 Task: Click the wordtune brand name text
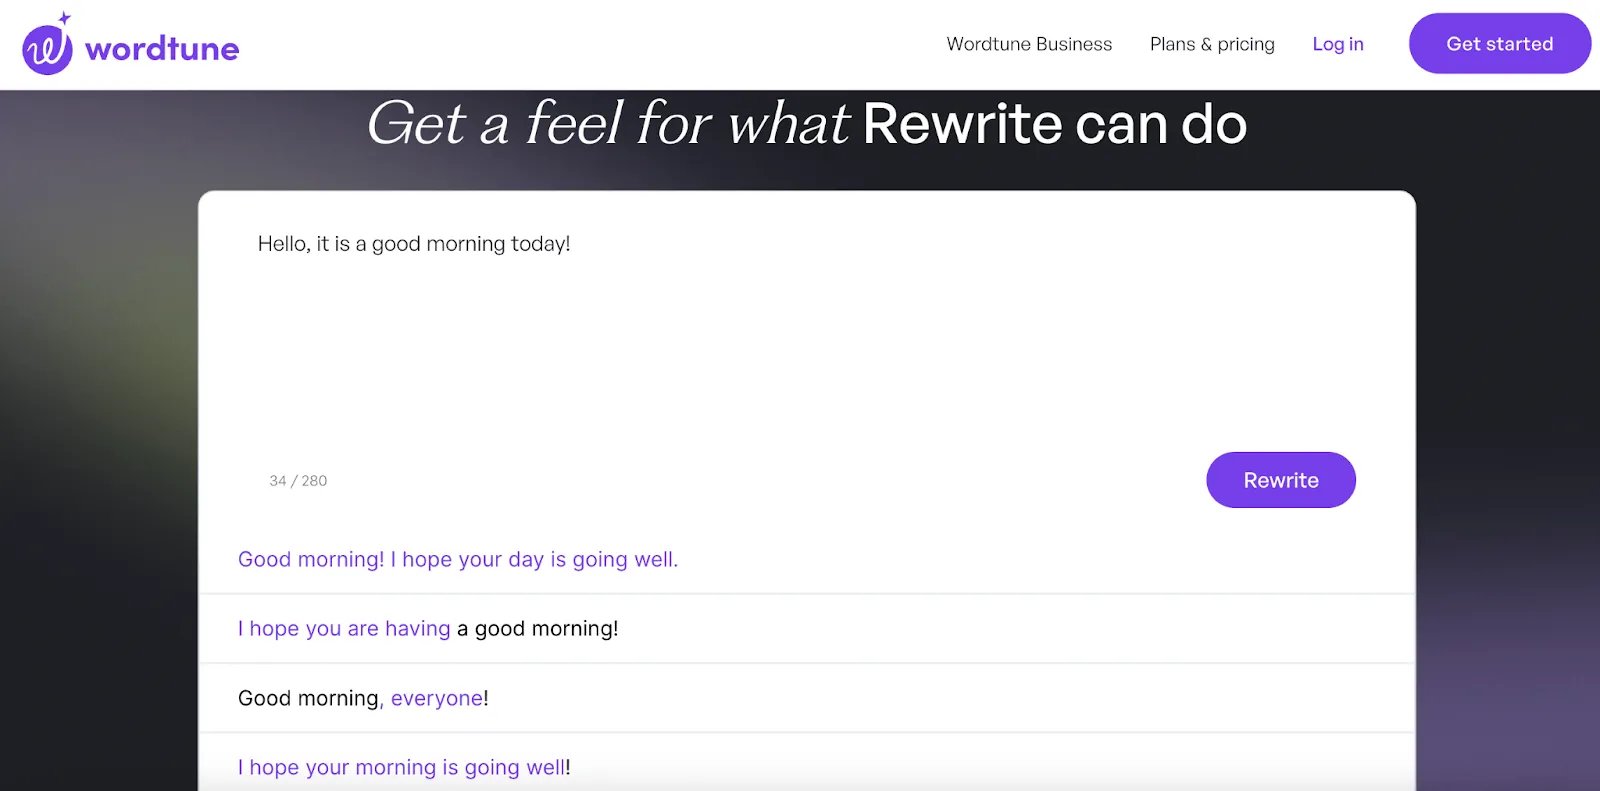pyautogui.click(x=162, y=48)
